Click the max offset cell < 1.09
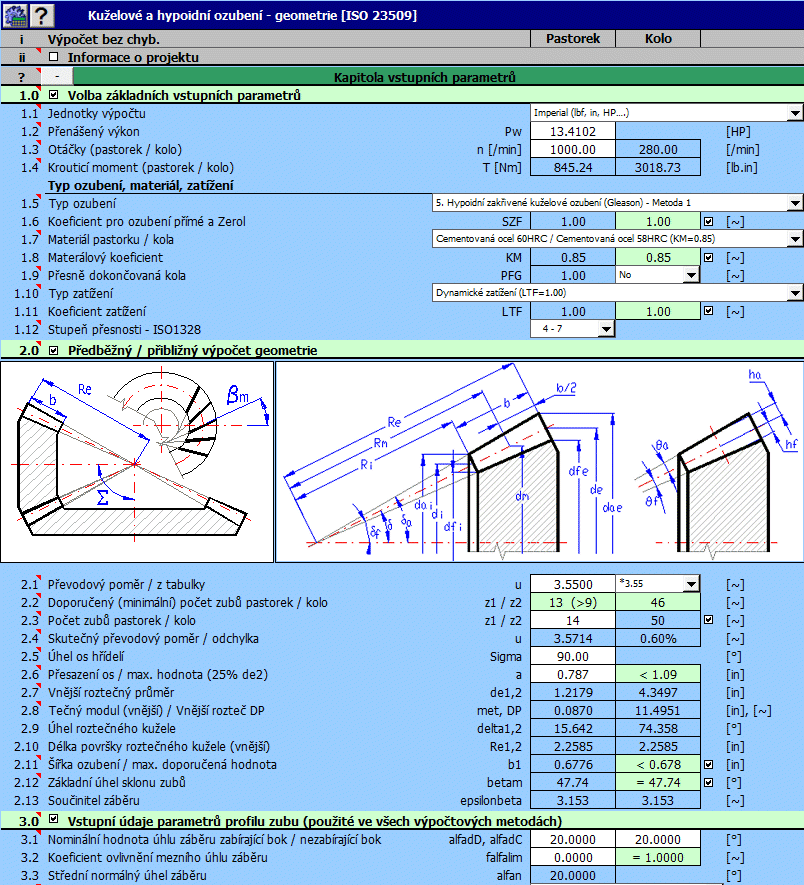The height and width of the screenshot is (885, 804). (658, 674)
